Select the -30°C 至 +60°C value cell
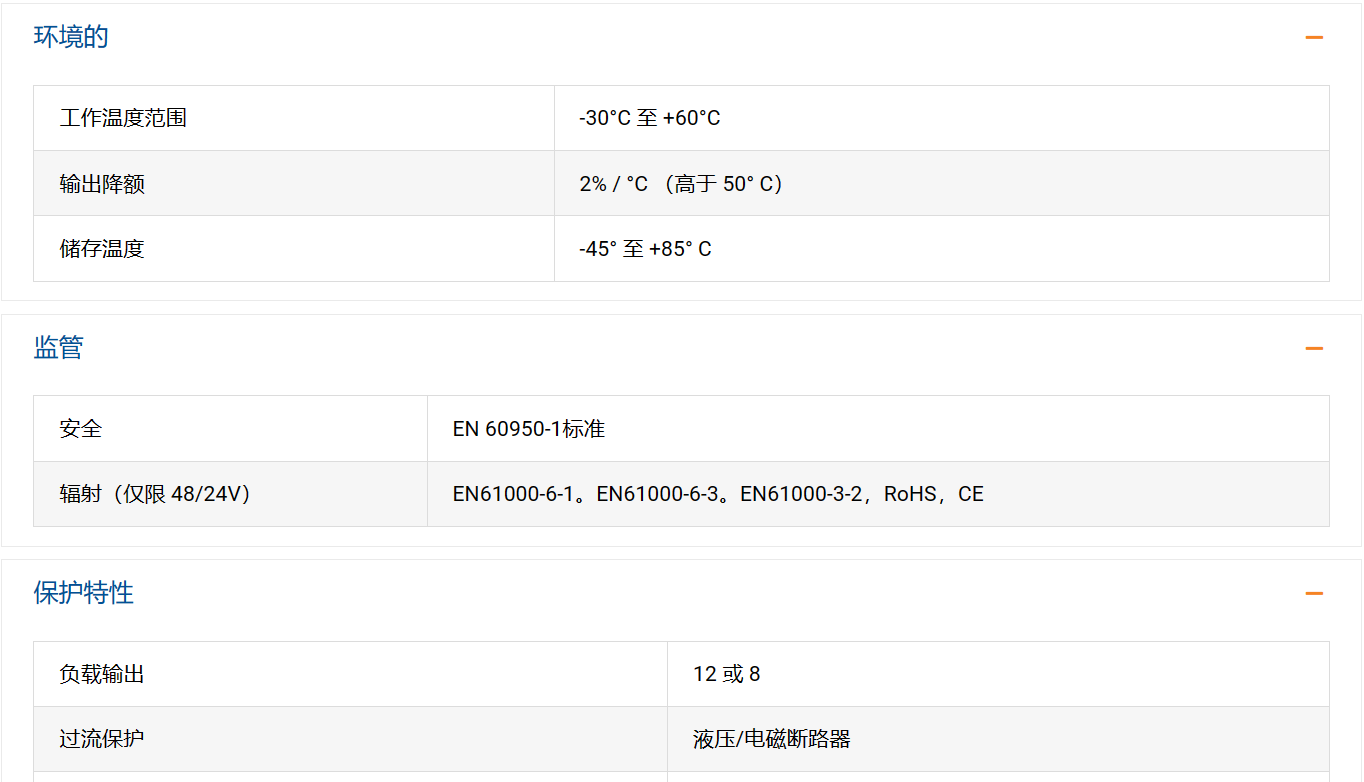The height and width of the screenshot is (782, 1364). coord(650,118)
